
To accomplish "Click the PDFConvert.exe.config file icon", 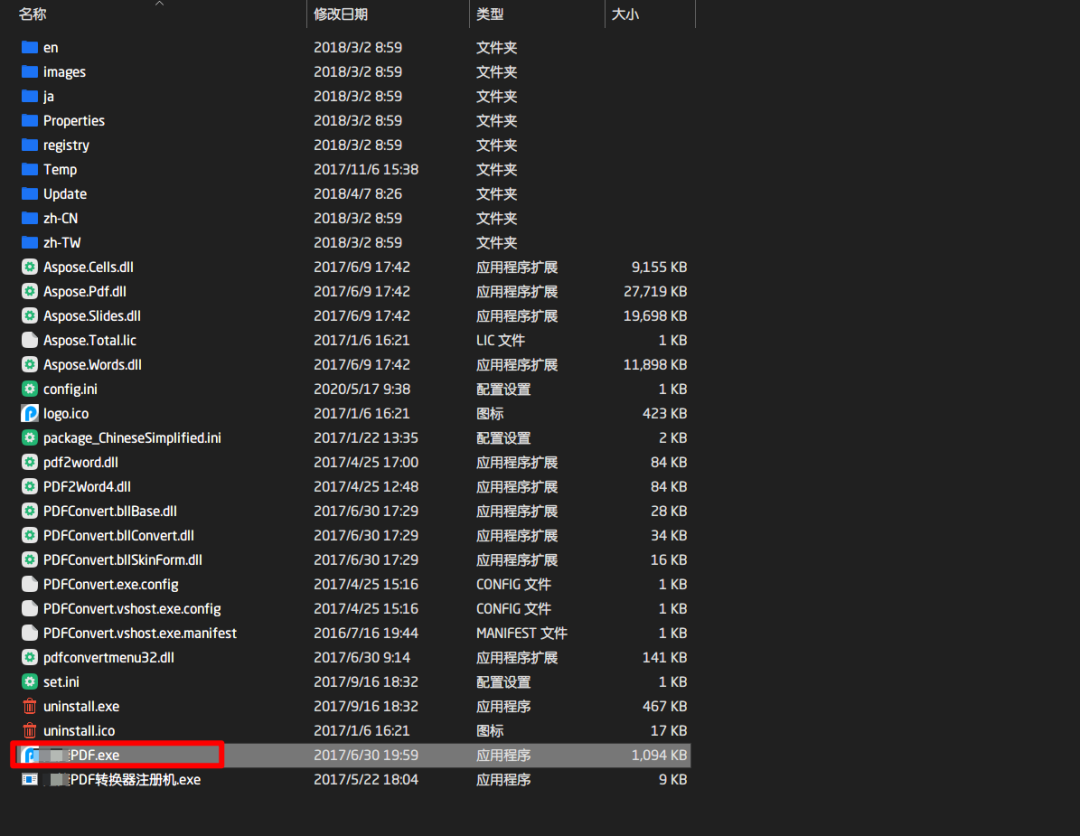I will coord(30,585).
